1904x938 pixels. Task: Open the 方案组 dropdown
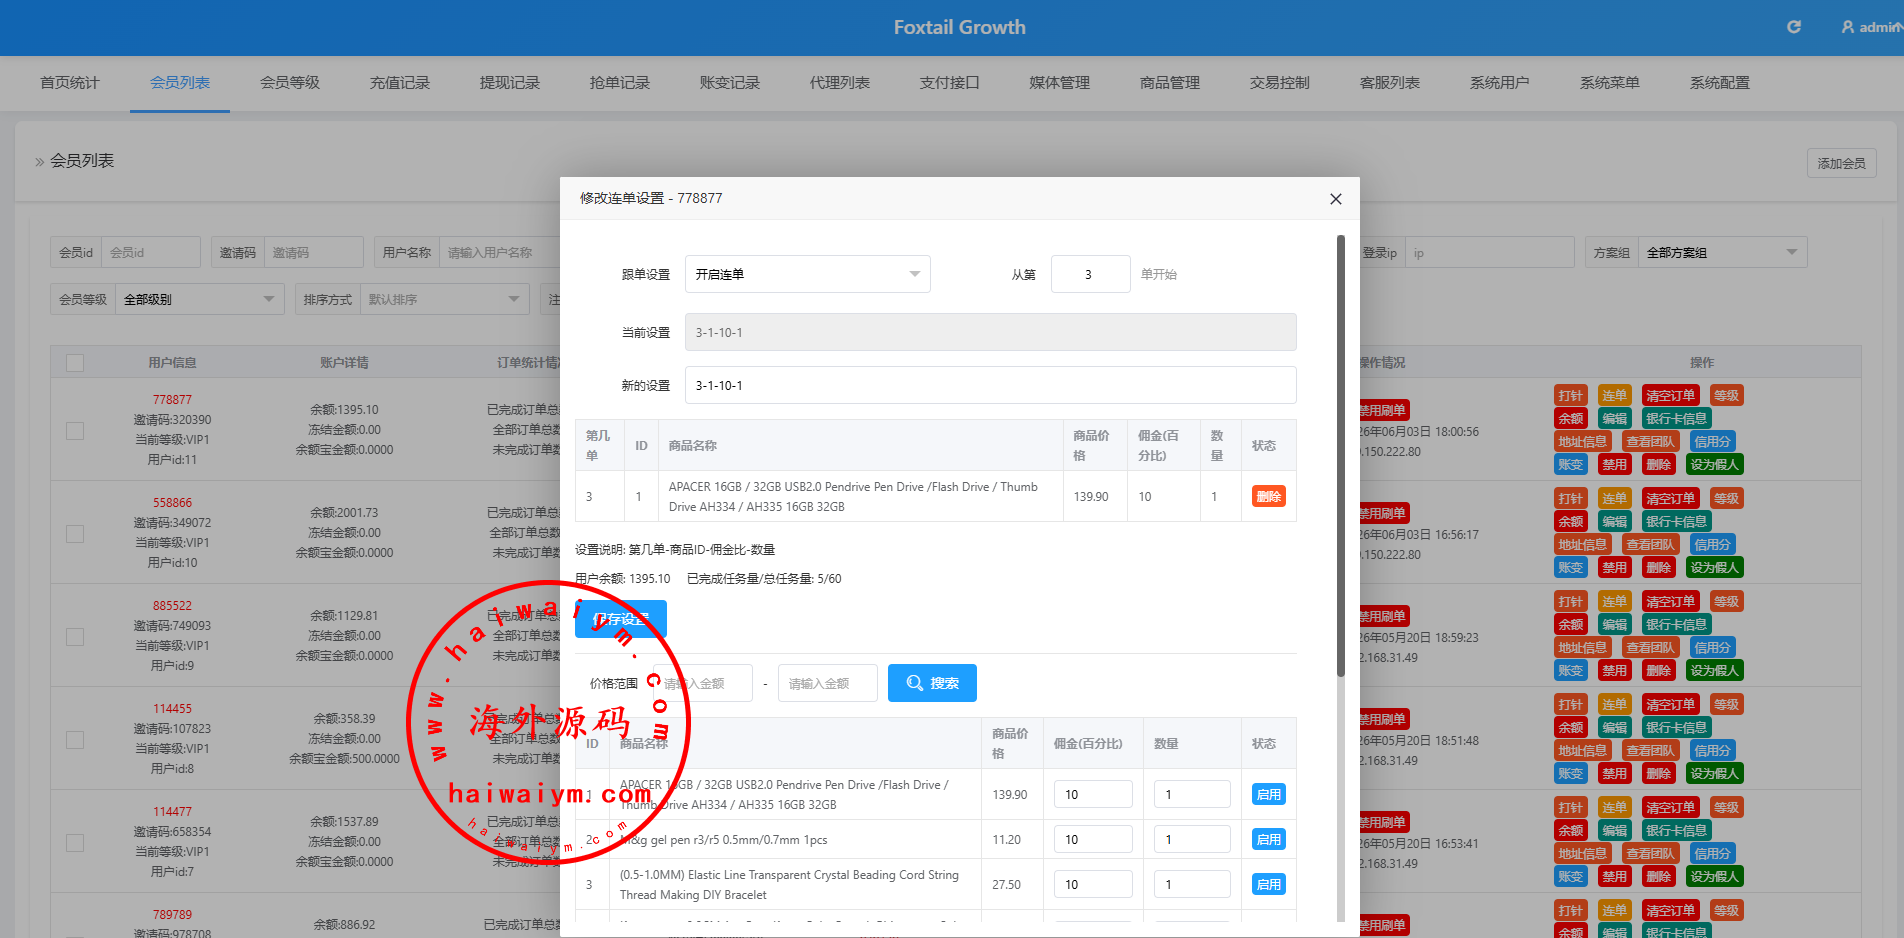[x=1723, y=253]
